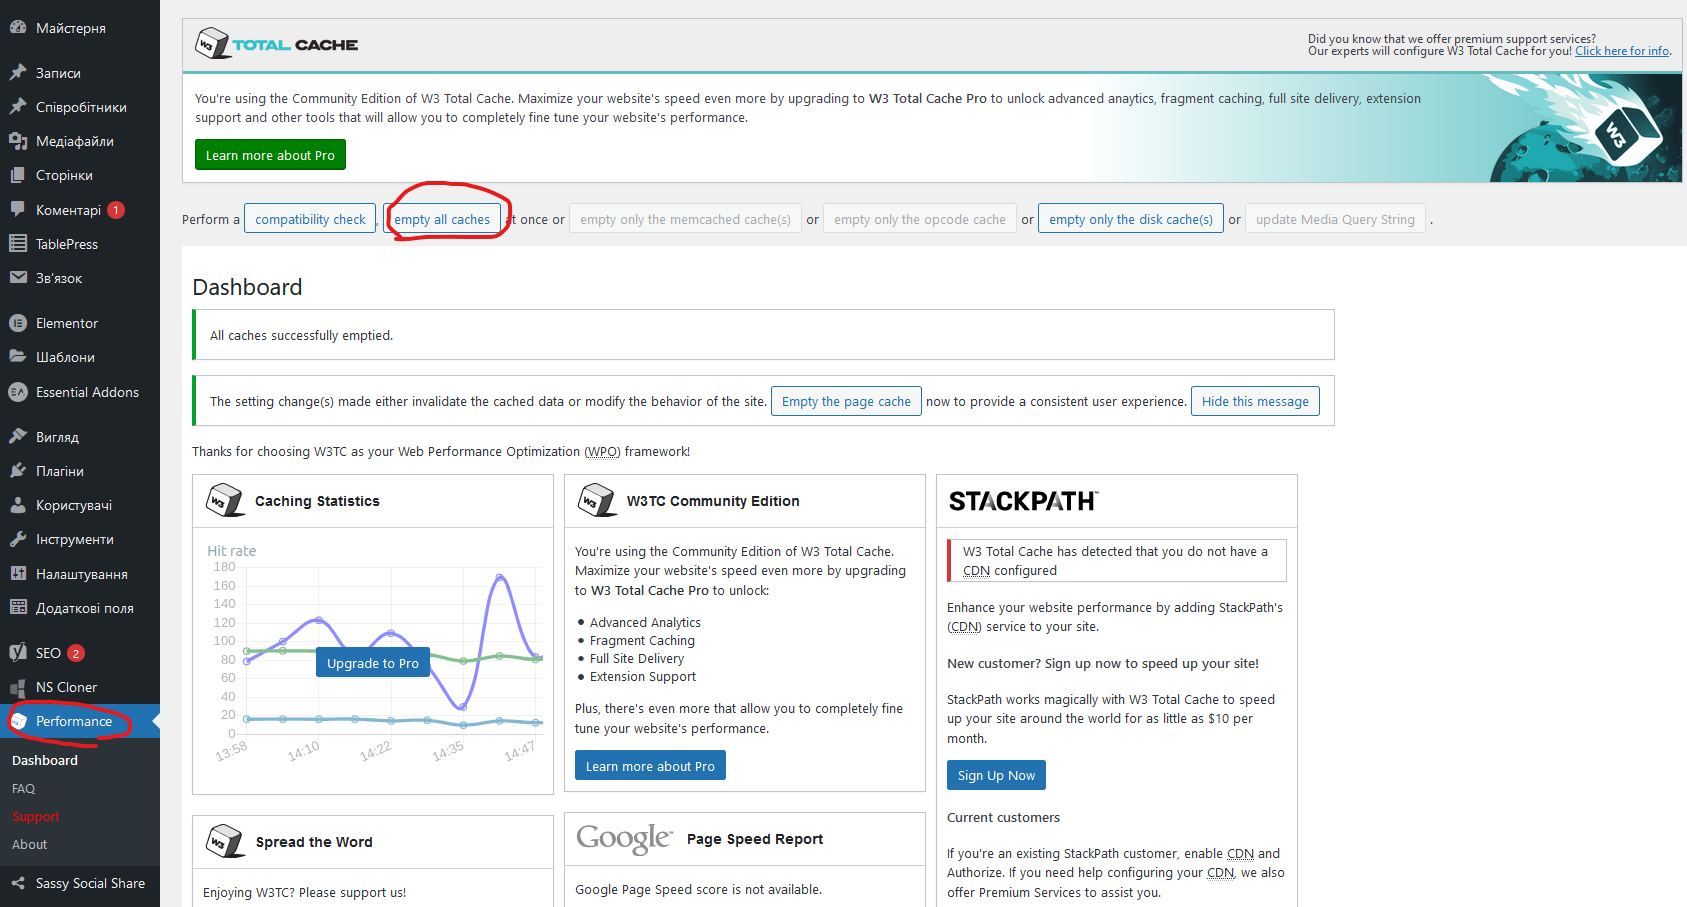
Task: Click the Sign Up Now button
Action: pos(996,775)
